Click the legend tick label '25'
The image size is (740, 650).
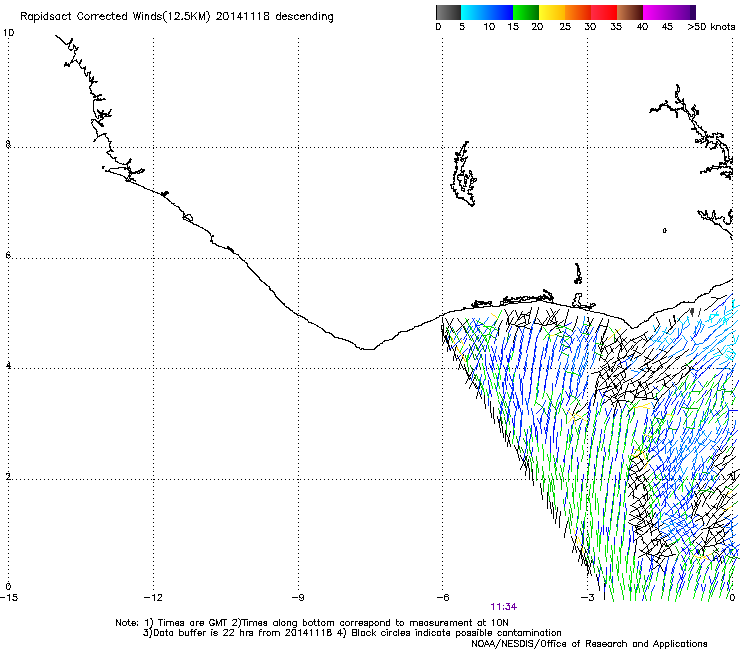pyautogui.click(x=565, y=27)
